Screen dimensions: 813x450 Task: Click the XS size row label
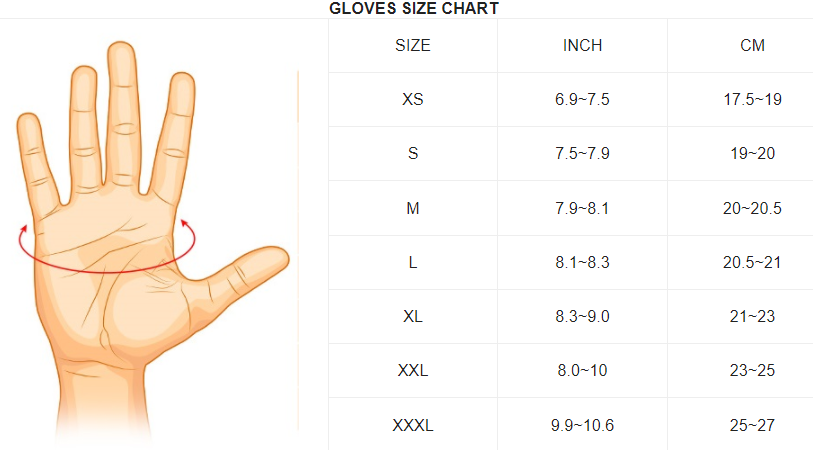click(x=413, y=100)
